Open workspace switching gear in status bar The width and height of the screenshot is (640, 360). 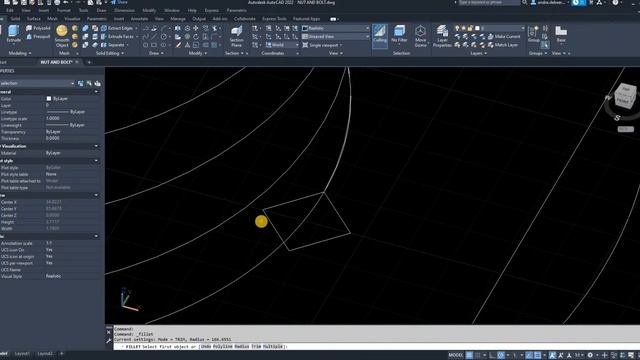coord(590,355)
